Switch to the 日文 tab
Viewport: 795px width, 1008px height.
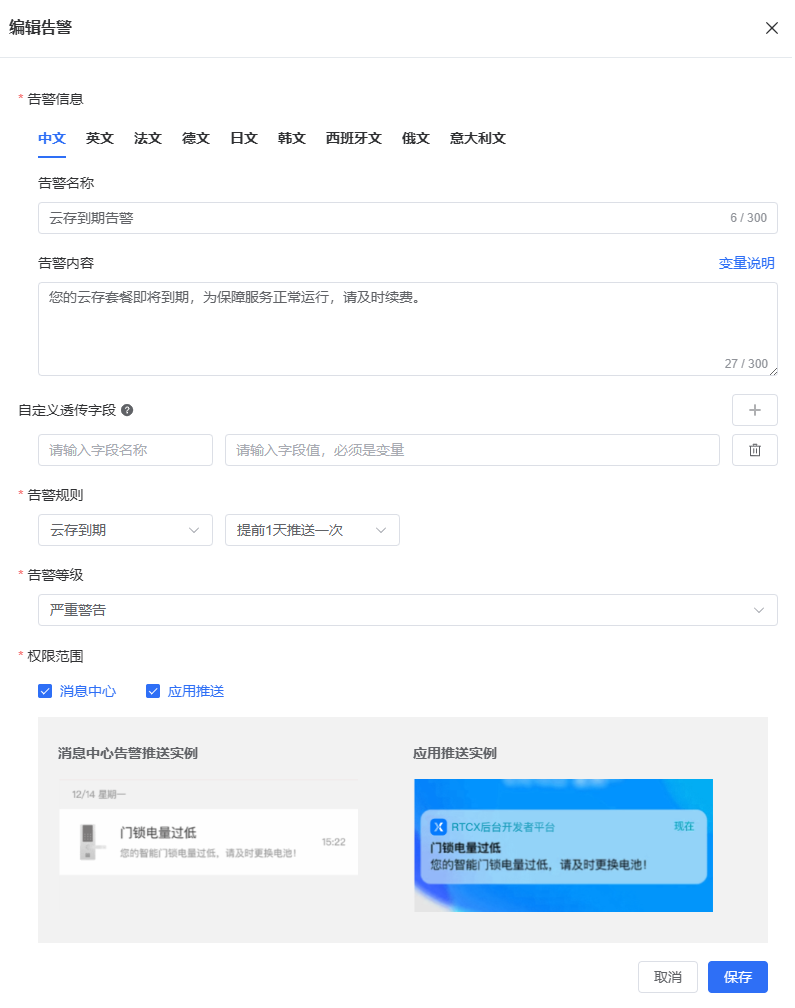[244, 138]
